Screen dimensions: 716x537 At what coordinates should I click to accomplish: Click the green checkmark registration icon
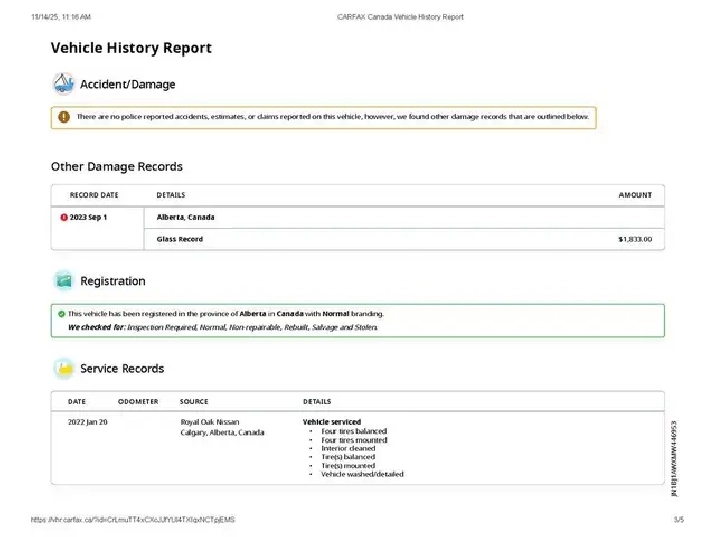coord(61,313)
